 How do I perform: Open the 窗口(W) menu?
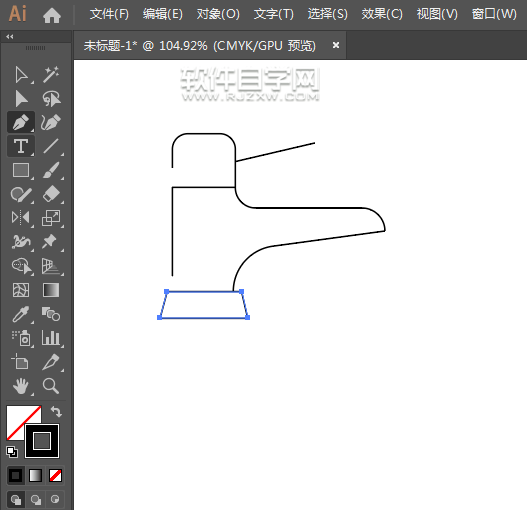[494, 14]
